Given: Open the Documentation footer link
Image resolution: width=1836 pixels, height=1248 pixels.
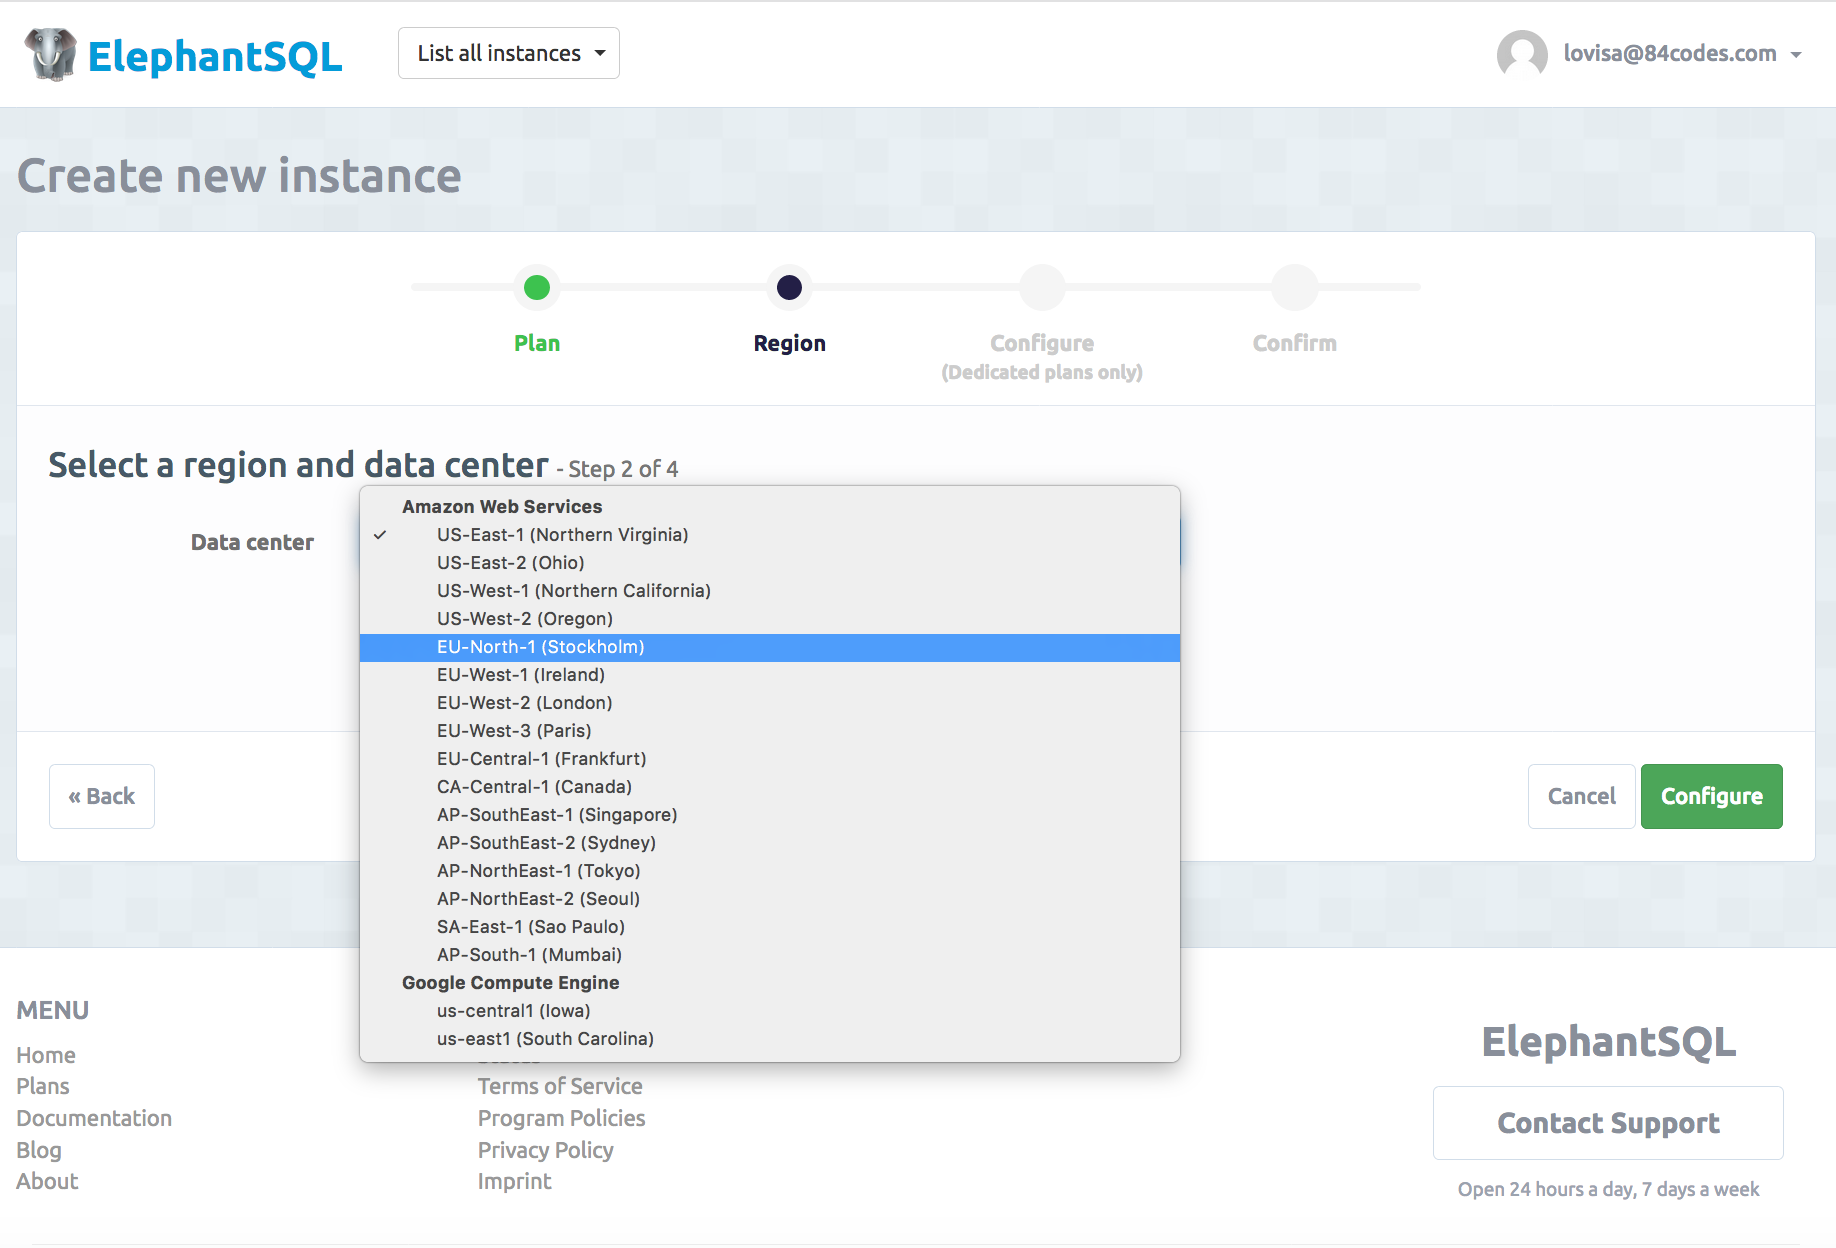Looking at the screenshot, I should [94, 1118].
